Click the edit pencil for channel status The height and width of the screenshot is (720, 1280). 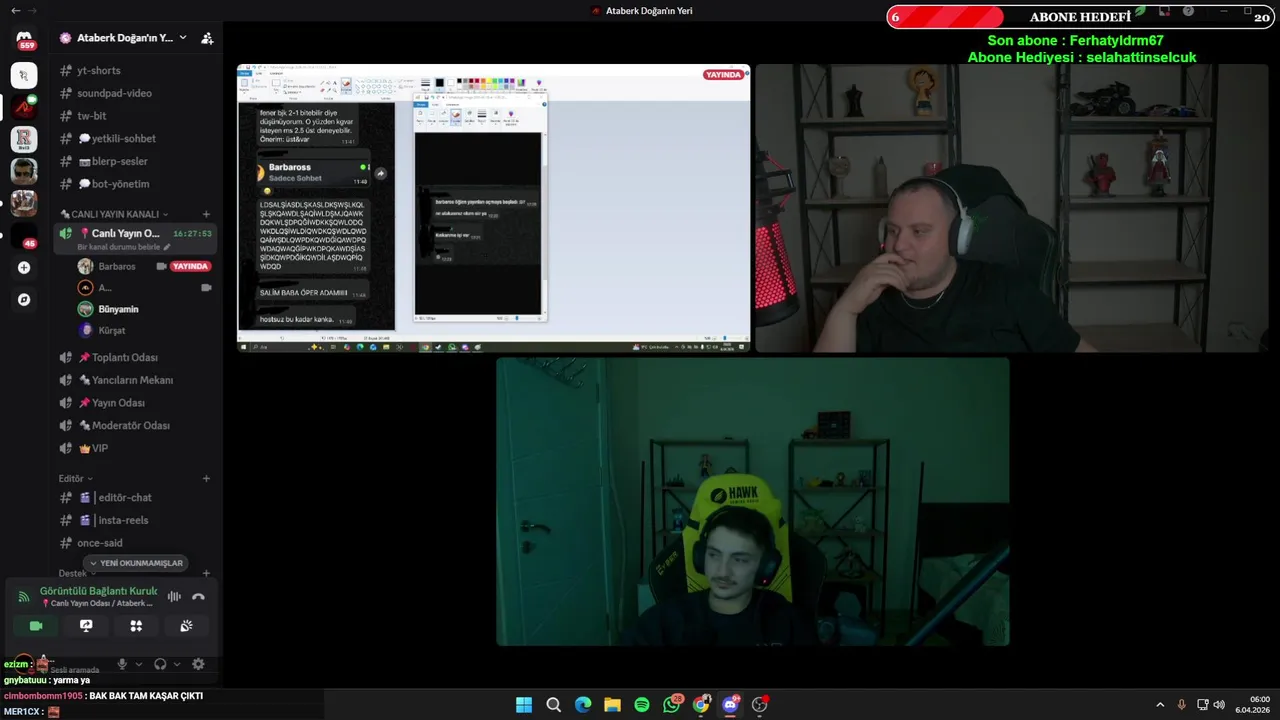click(x=167, y=247)
